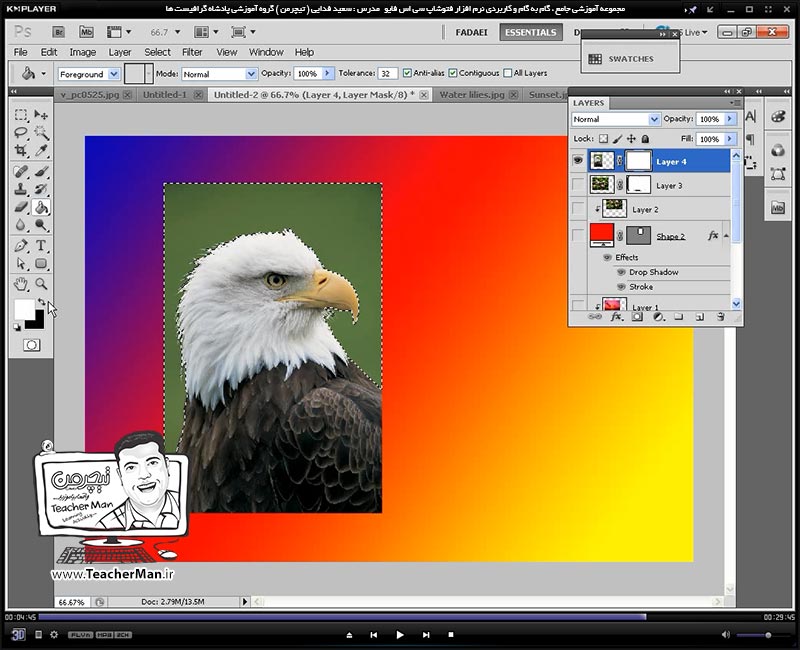Open options bar Opacity slider arrow
Image resolution: width=800 pixels, height=650 pixels.
point(327,73)
